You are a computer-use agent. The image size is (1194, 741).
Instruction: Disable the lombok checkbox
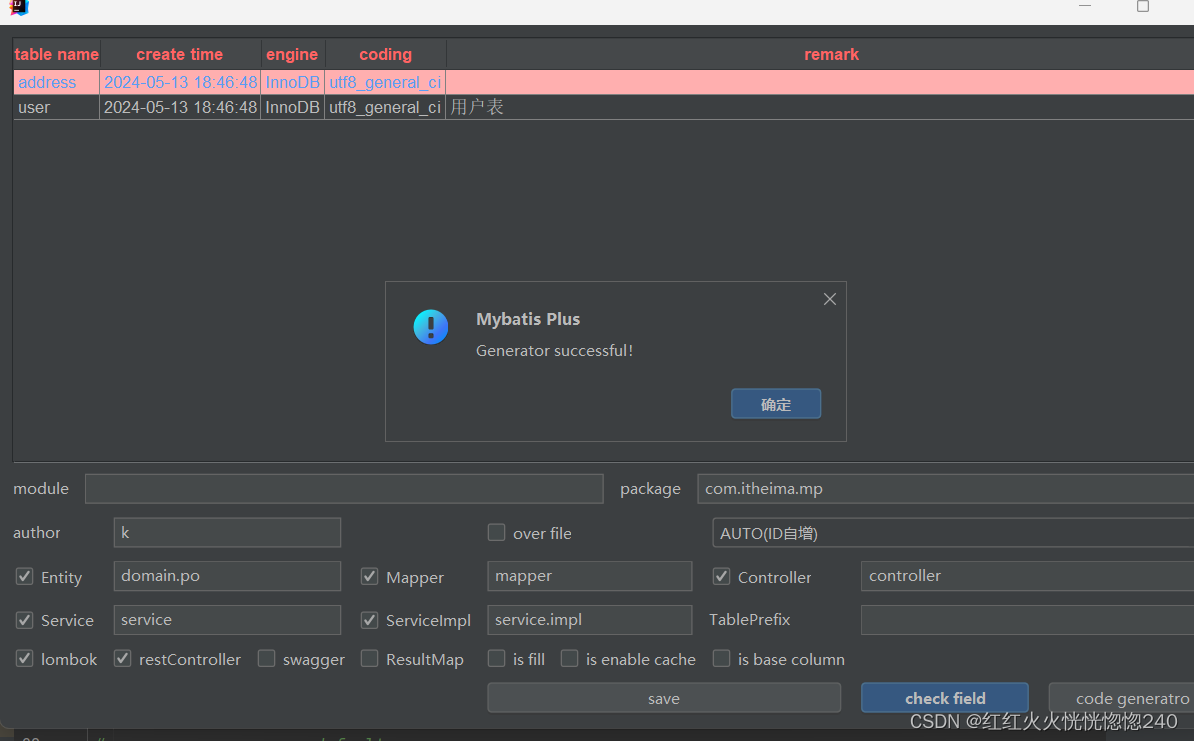click(24, 659)
